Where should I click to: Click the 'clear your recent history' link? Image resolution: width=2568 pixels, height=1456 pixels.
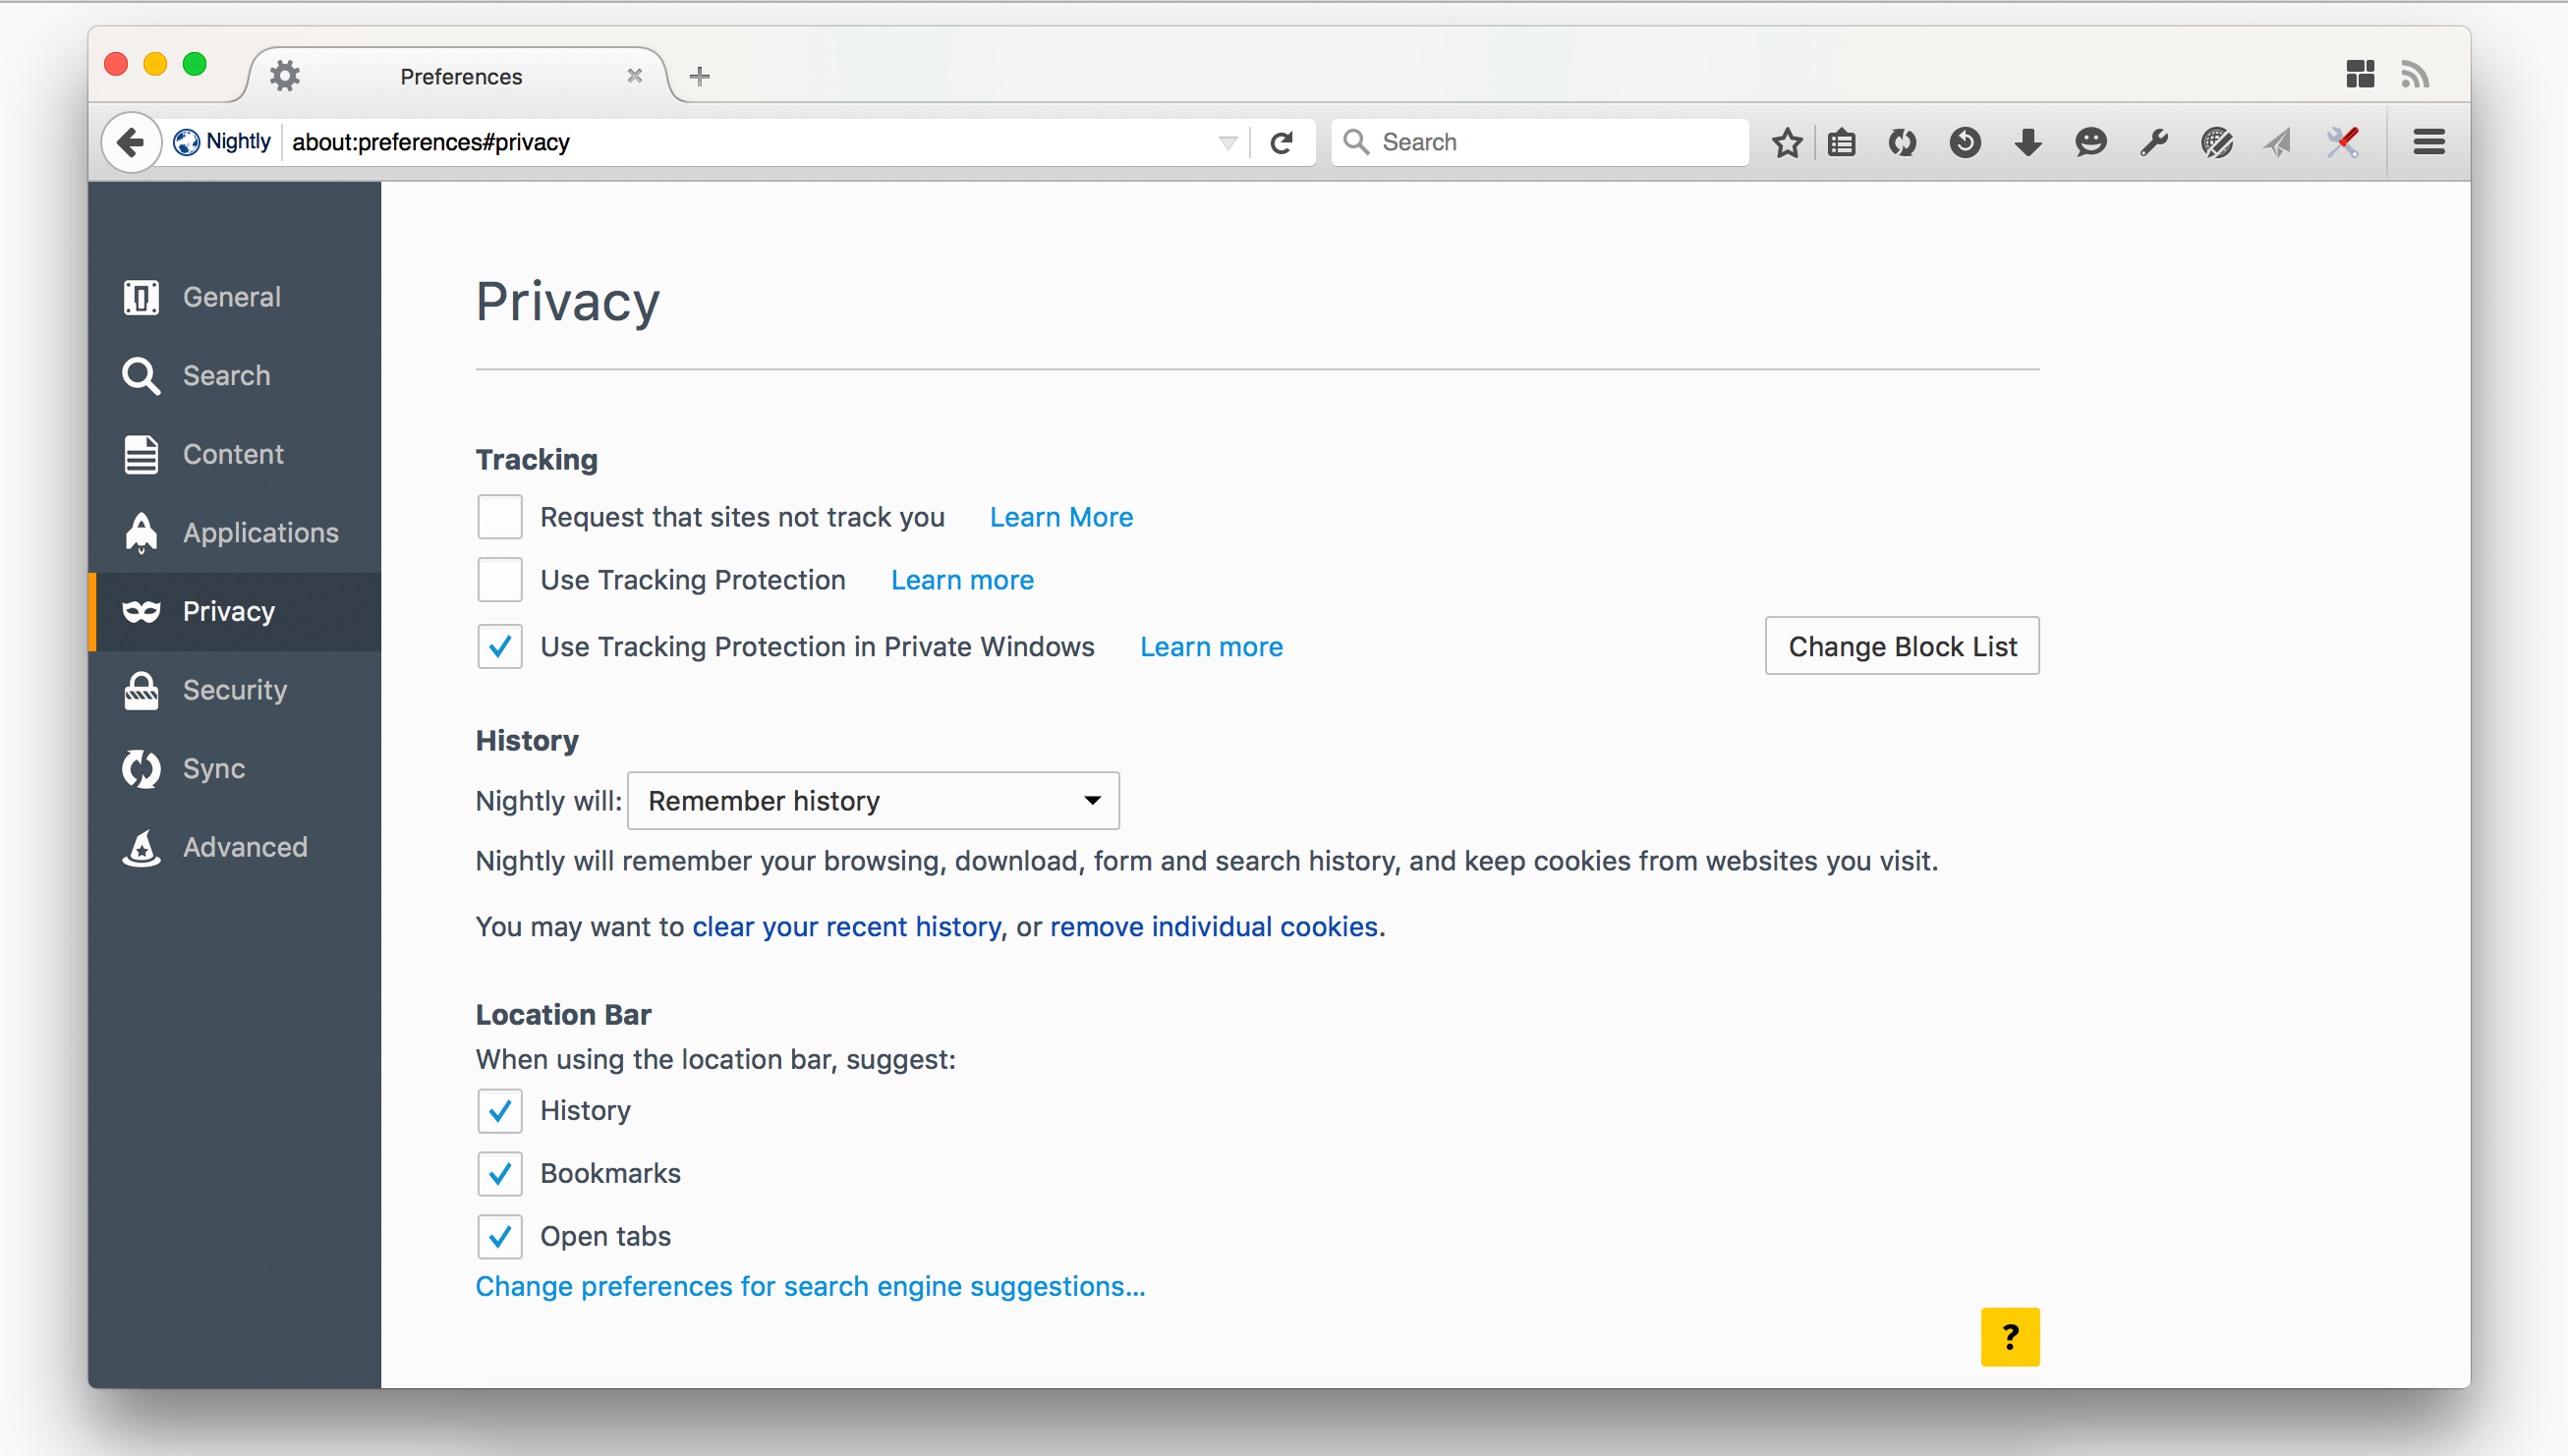pyautogui.click(x=846, y=926)
